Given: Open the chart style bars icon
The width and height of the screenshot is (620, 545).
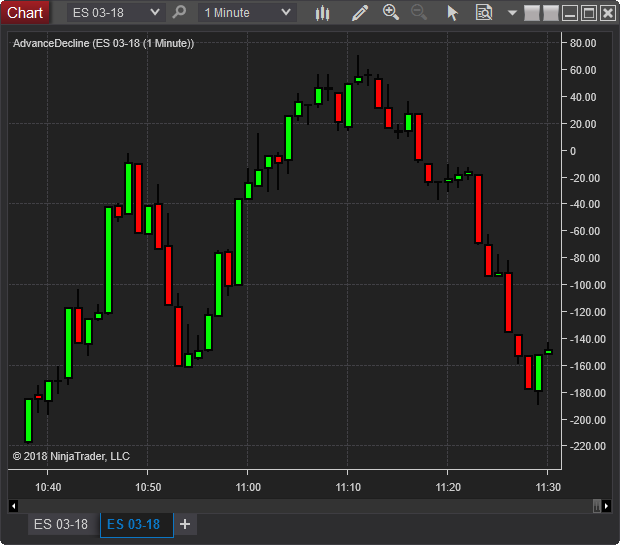Looking at the screenshot, I should tap(322, 13).
